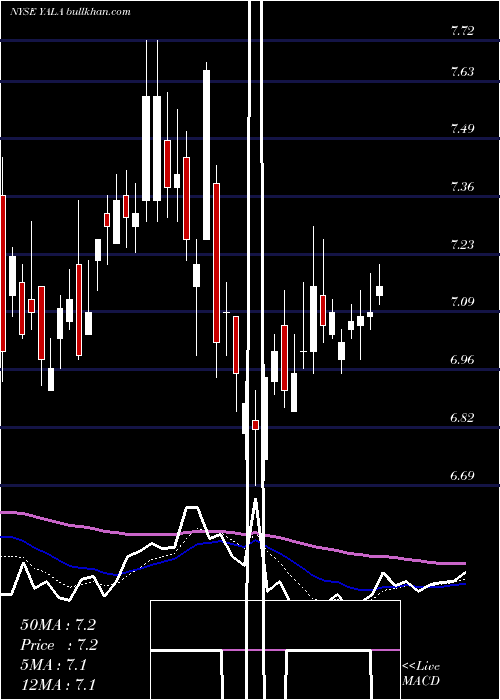This screenshot has width=500, height=700.
Task: Click the NYSE YALA bullkhan.com title text
Action: point(70,12)
